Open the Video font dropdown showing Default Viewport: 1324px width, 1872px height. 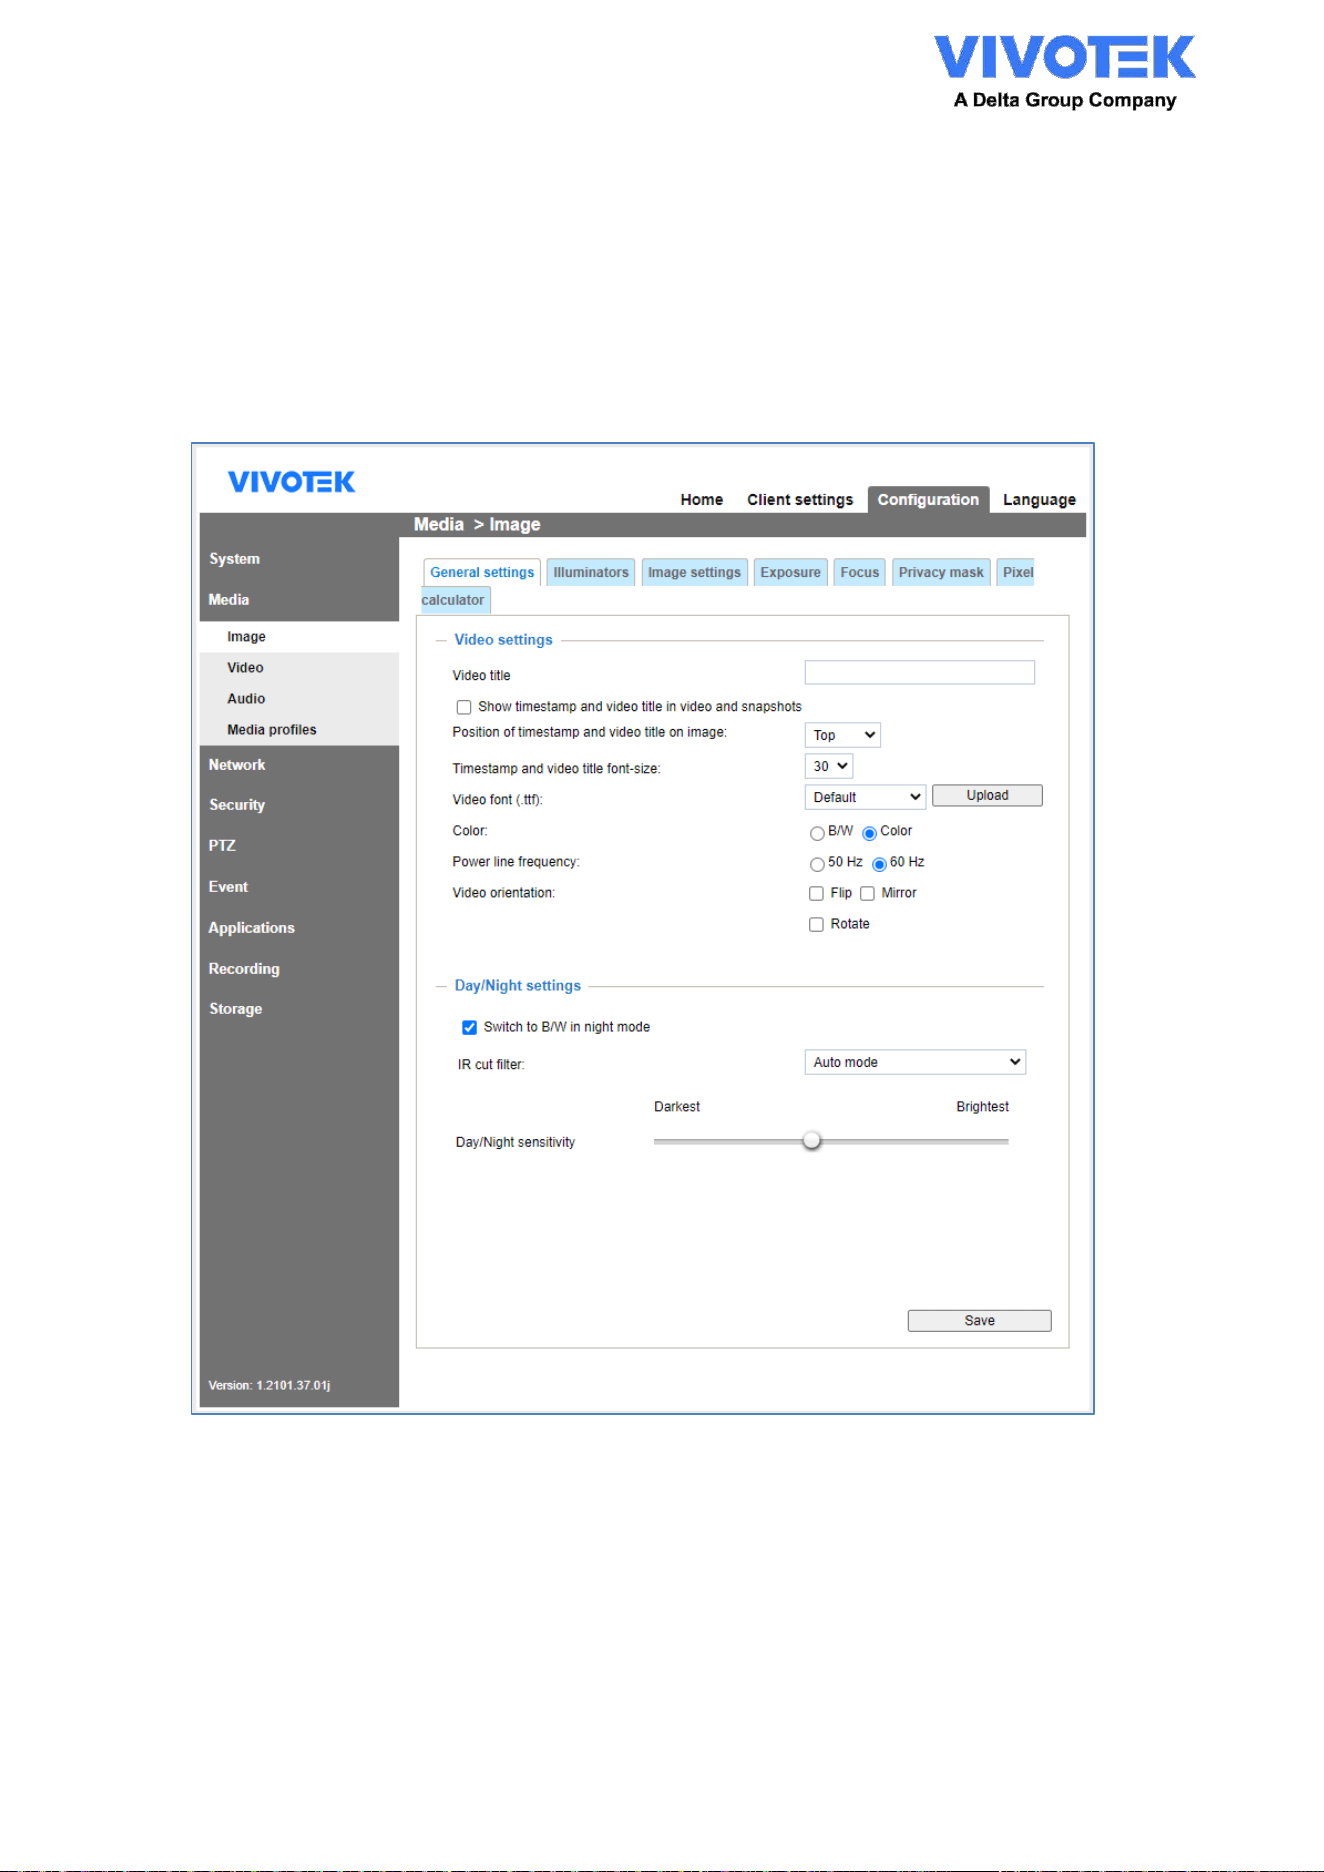tap(865, 797)
